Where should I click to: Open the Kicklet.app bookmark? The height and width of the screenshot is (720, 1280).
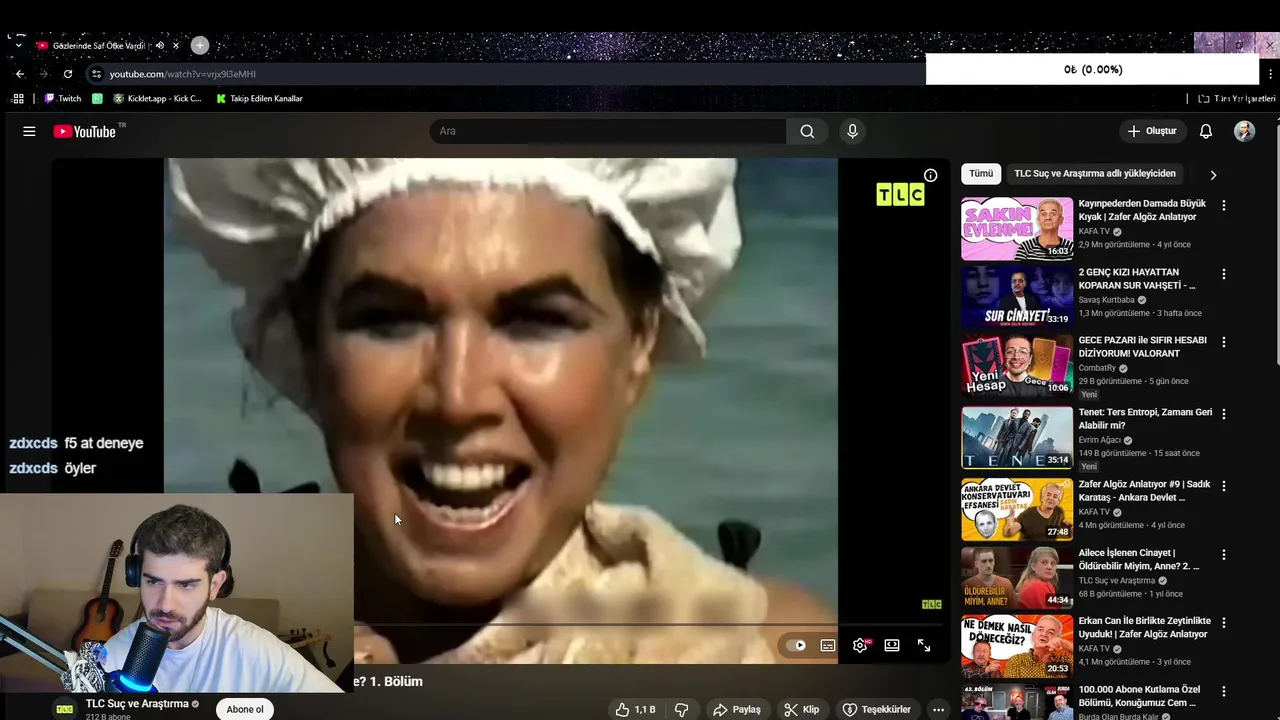click(157, 98)
